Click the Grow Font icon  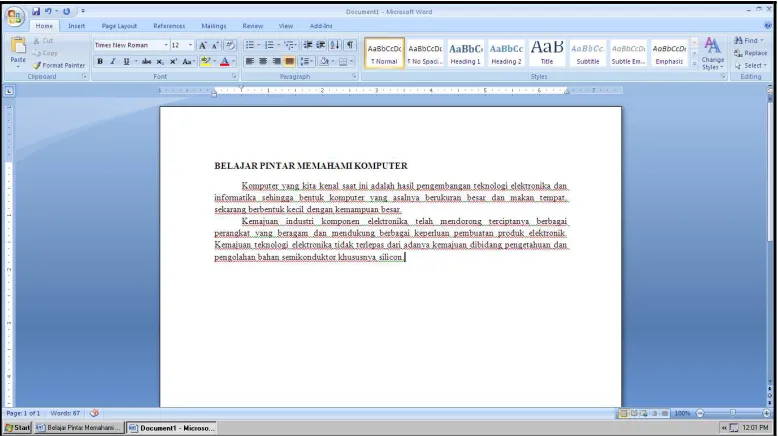[202, 46]
